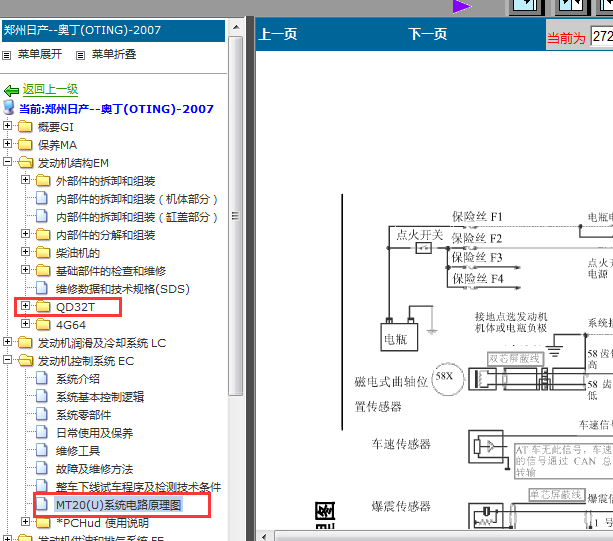Click document icon of 系统介绍
This screenshot has height=541, width=613.
click(42, 378)
